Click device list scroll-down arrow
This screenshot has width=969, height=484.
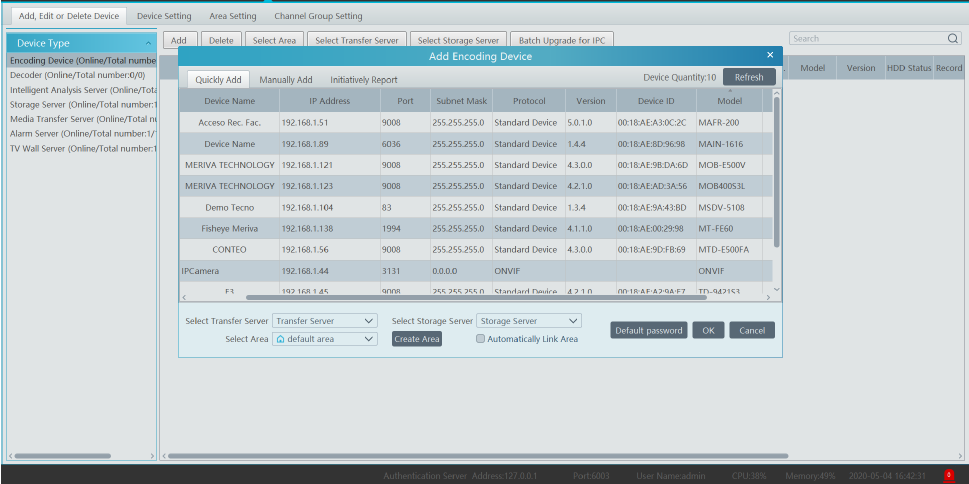[x=777, y=288]
